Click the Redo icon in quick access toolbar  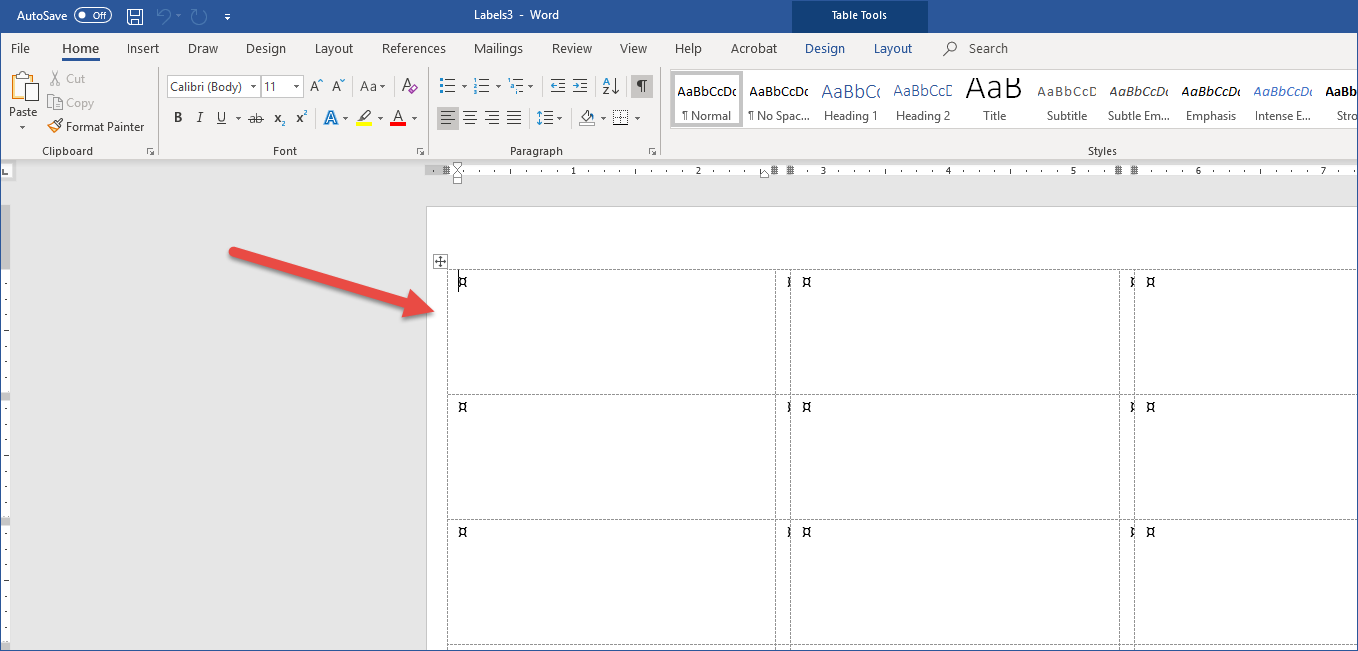tap(198, 16)
